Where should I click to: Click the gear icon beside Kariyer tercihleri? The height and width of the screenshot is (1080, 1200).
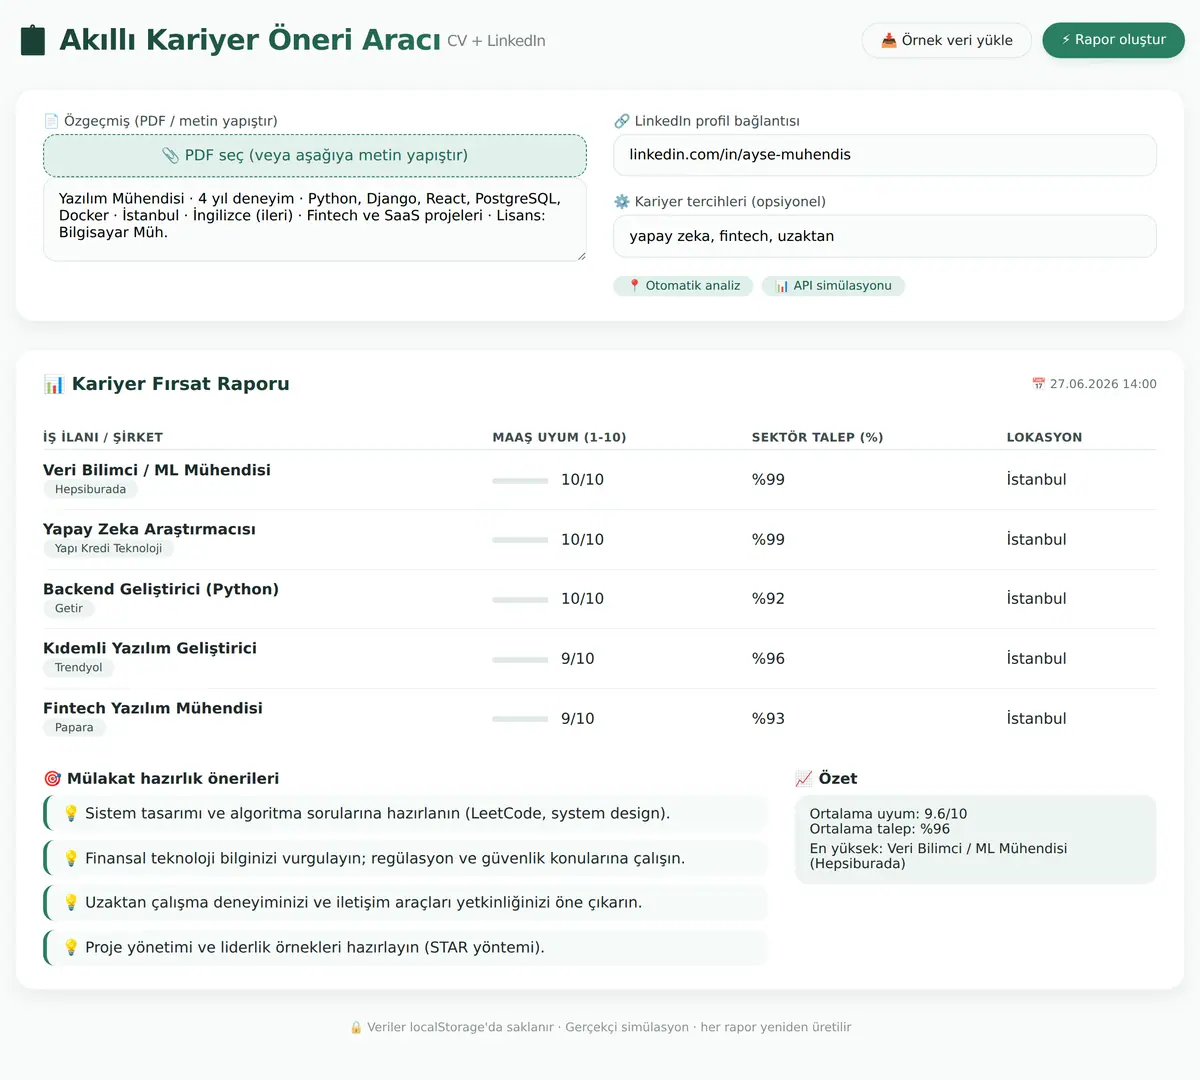pos(622,202)
